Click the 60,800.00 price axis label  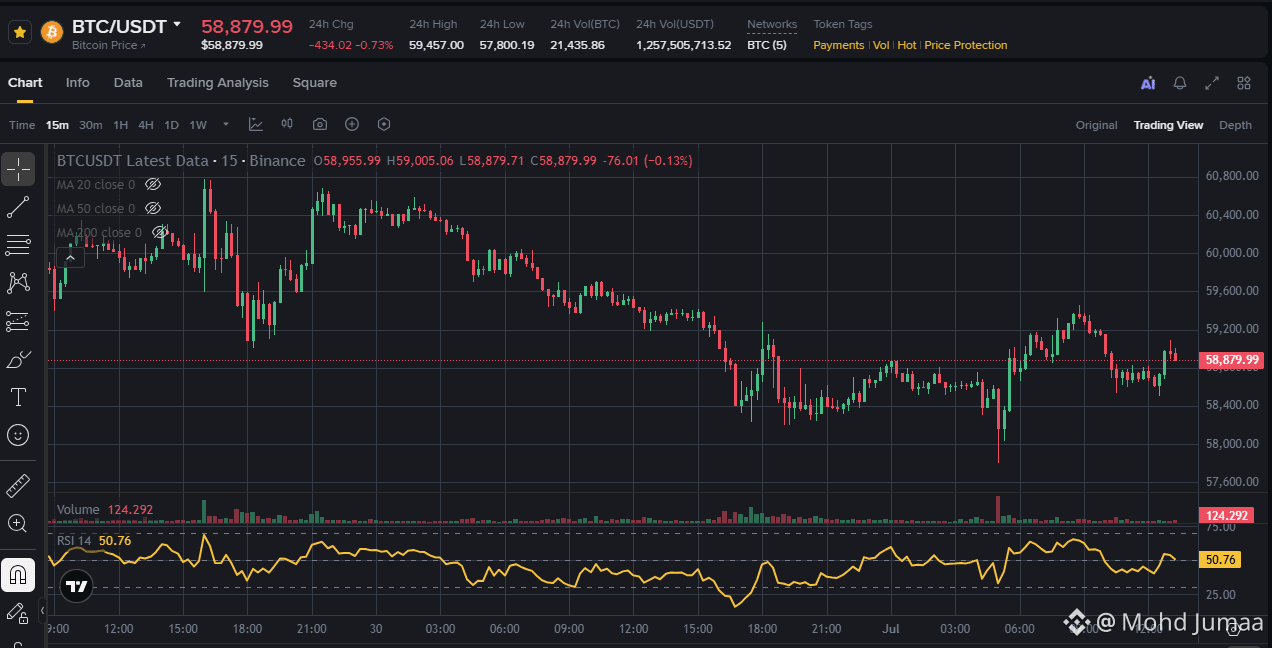click(1232, 177)
